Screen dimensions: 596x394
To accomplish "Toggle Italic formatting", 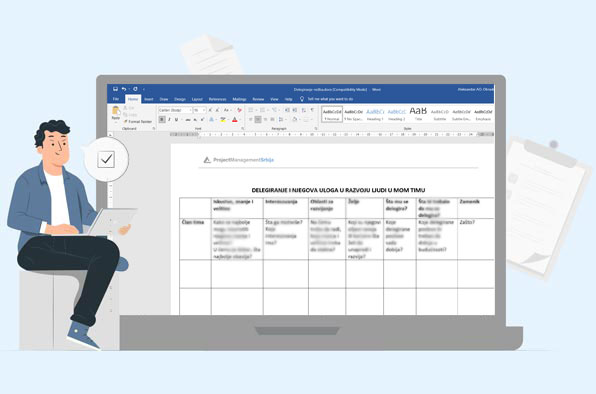I will pyautogui.click(x=169, y=120).
